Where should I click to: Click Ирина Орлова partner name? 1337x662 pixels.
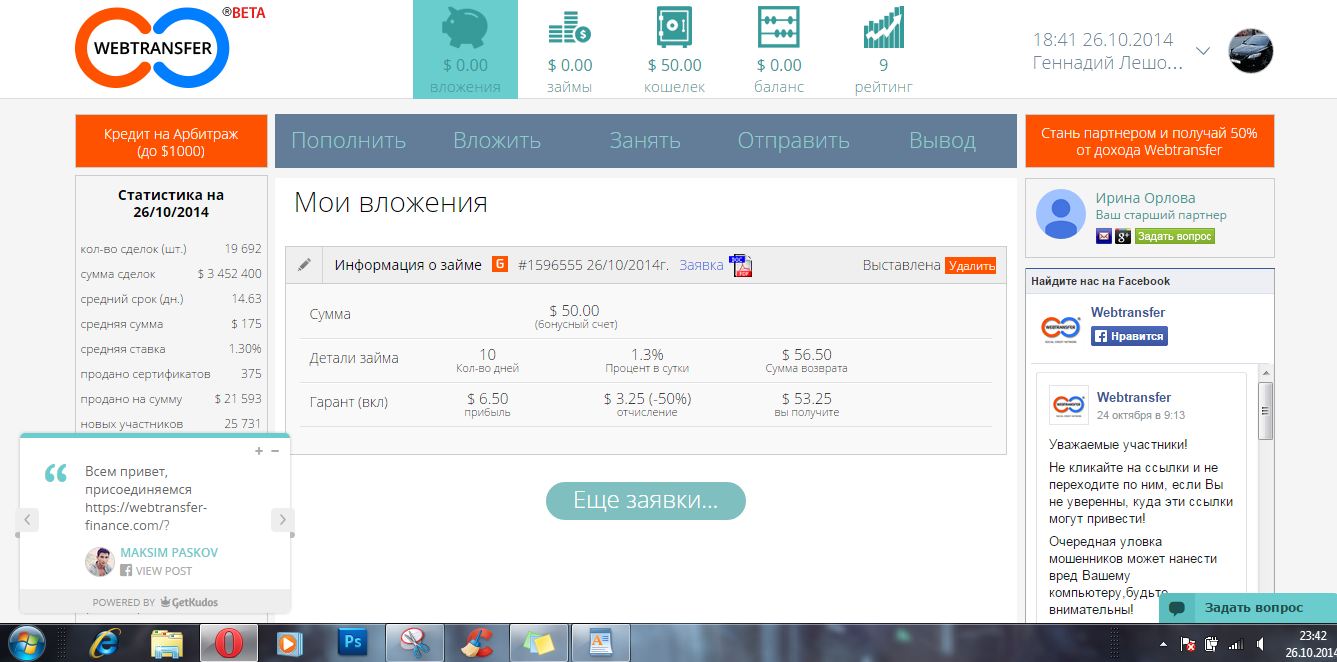pos(1145,198)
